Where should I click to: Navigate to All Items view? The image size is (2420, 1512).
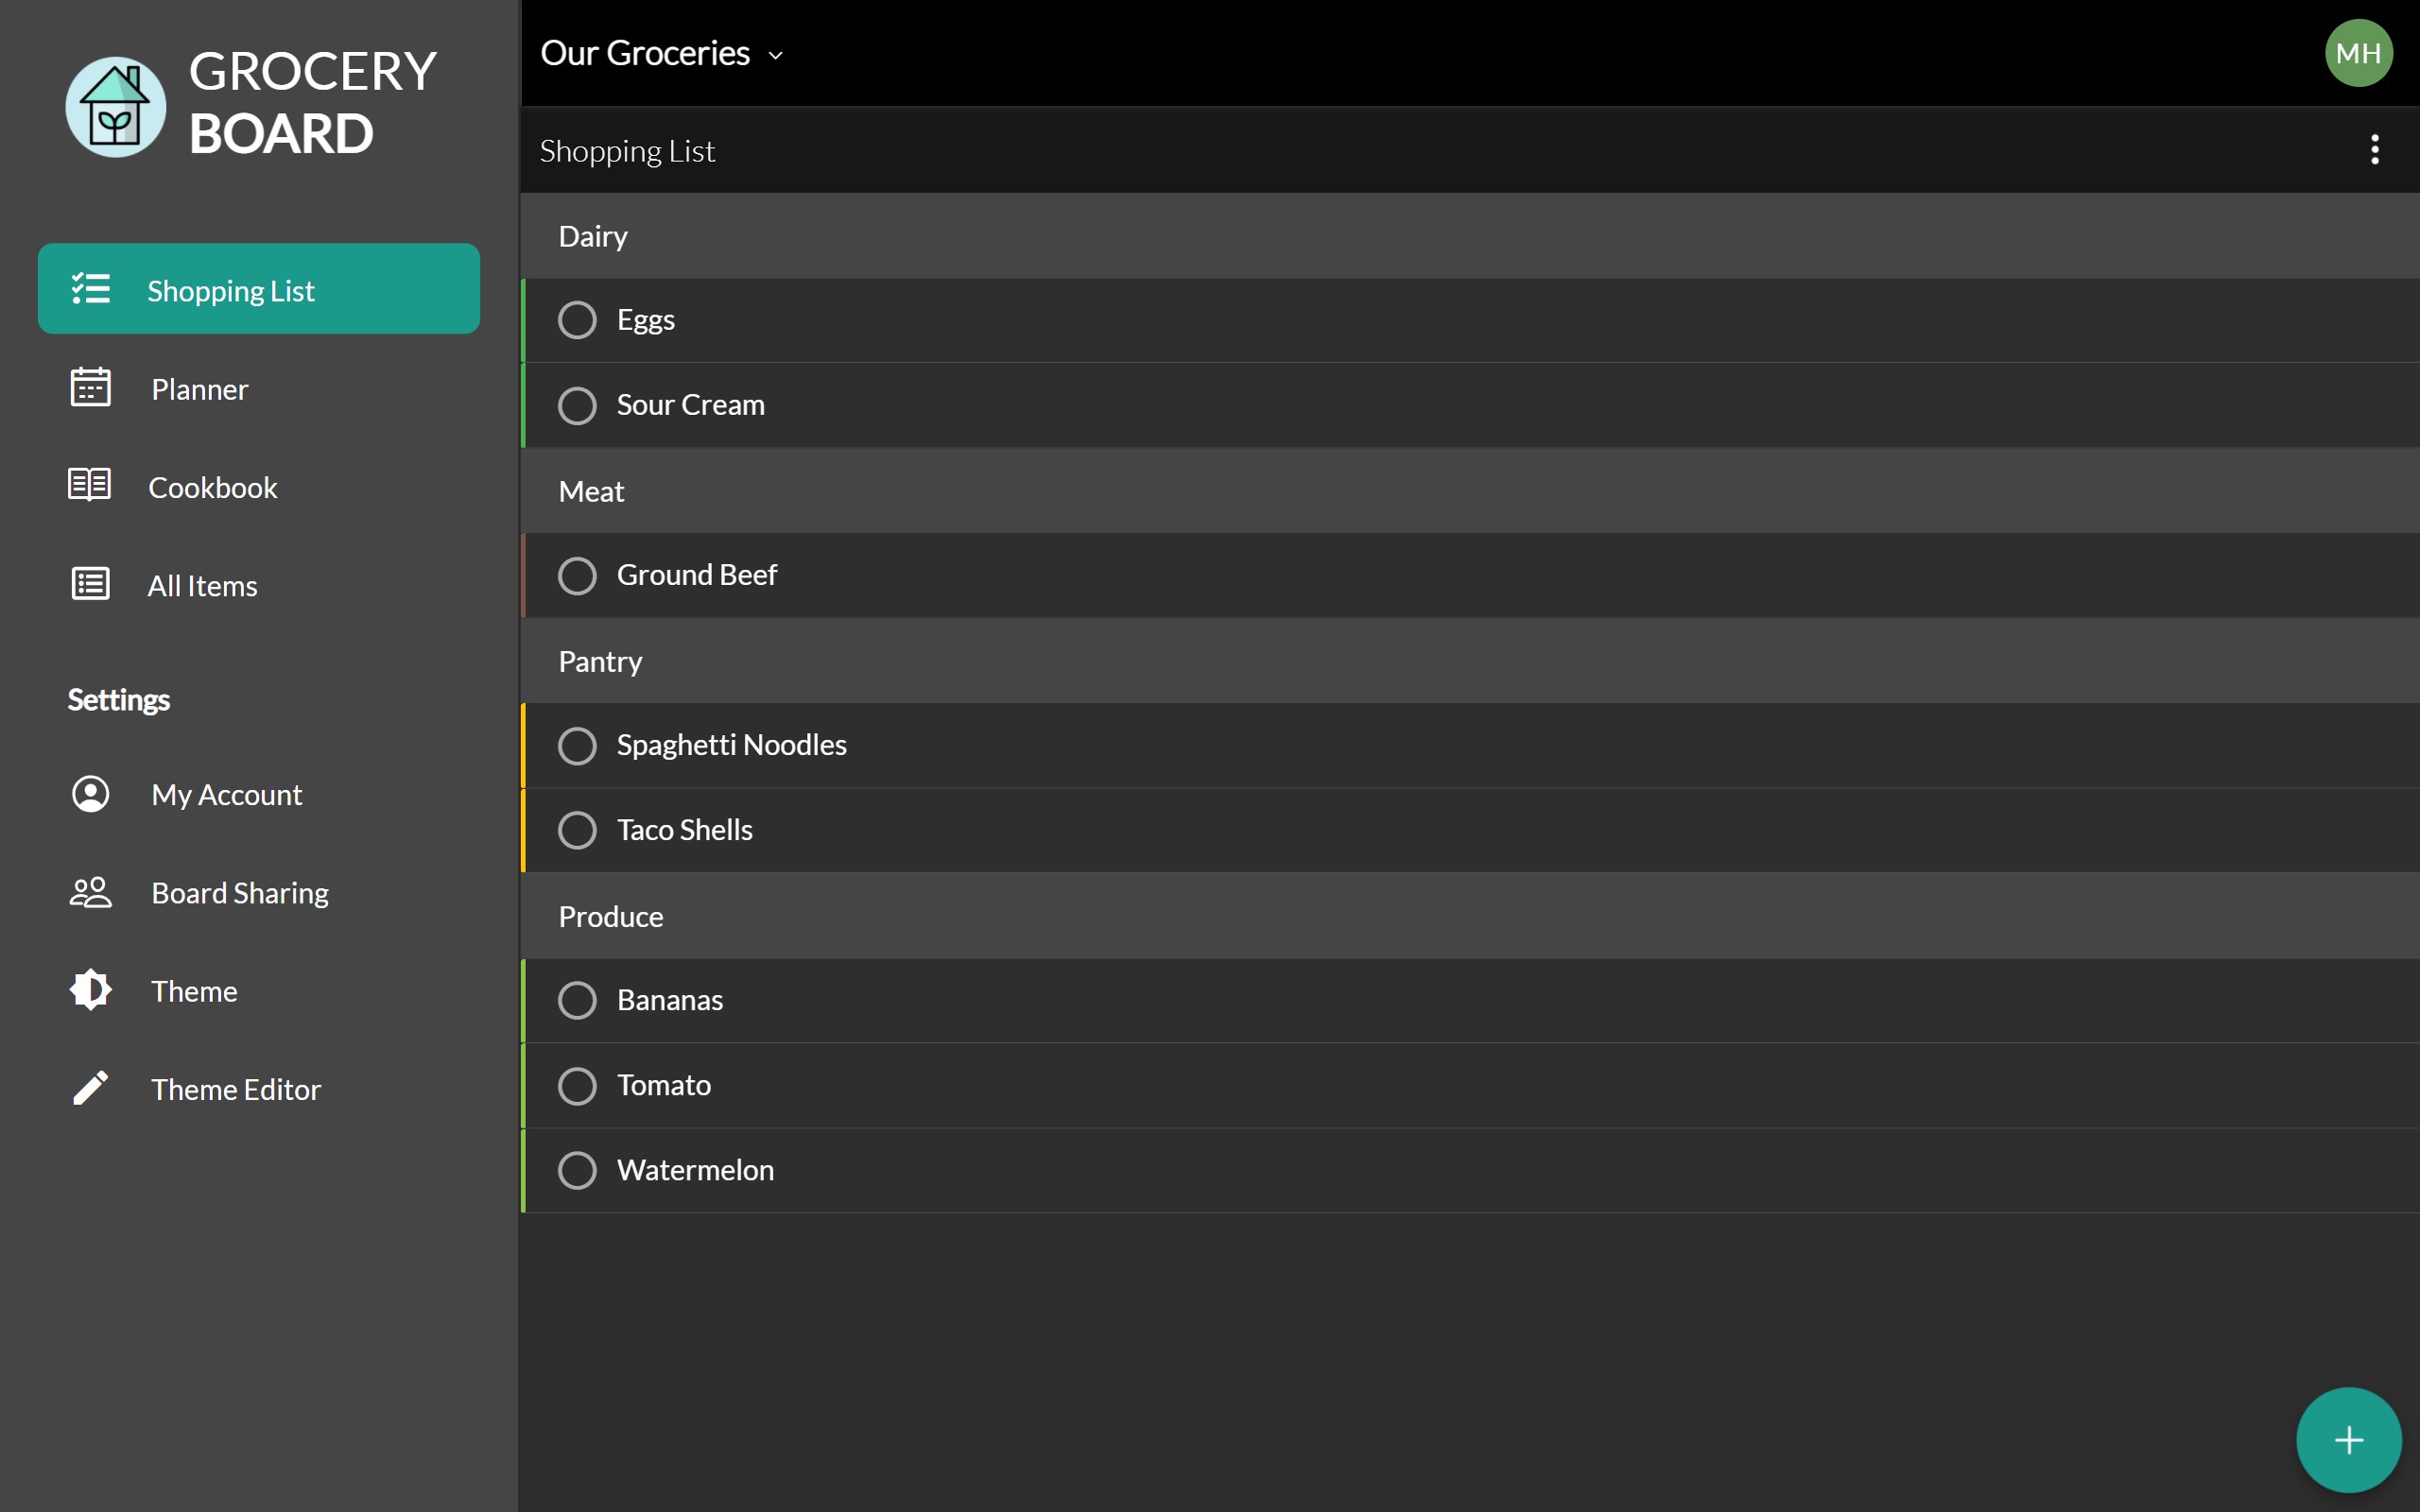tap(202, 584)
